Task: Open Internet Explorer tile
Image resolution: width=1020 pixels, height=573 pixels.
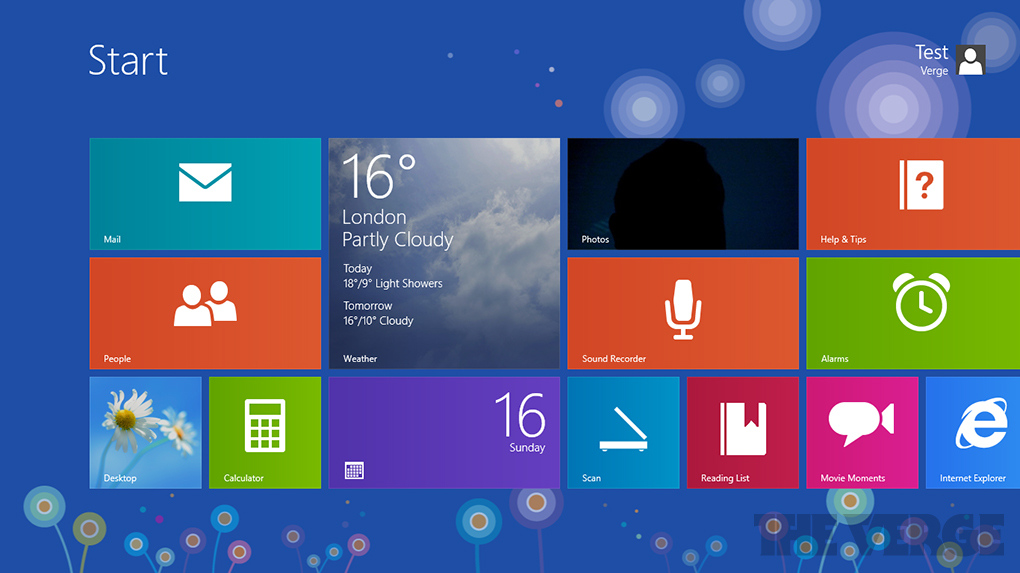Action: (x=973, y=432)
